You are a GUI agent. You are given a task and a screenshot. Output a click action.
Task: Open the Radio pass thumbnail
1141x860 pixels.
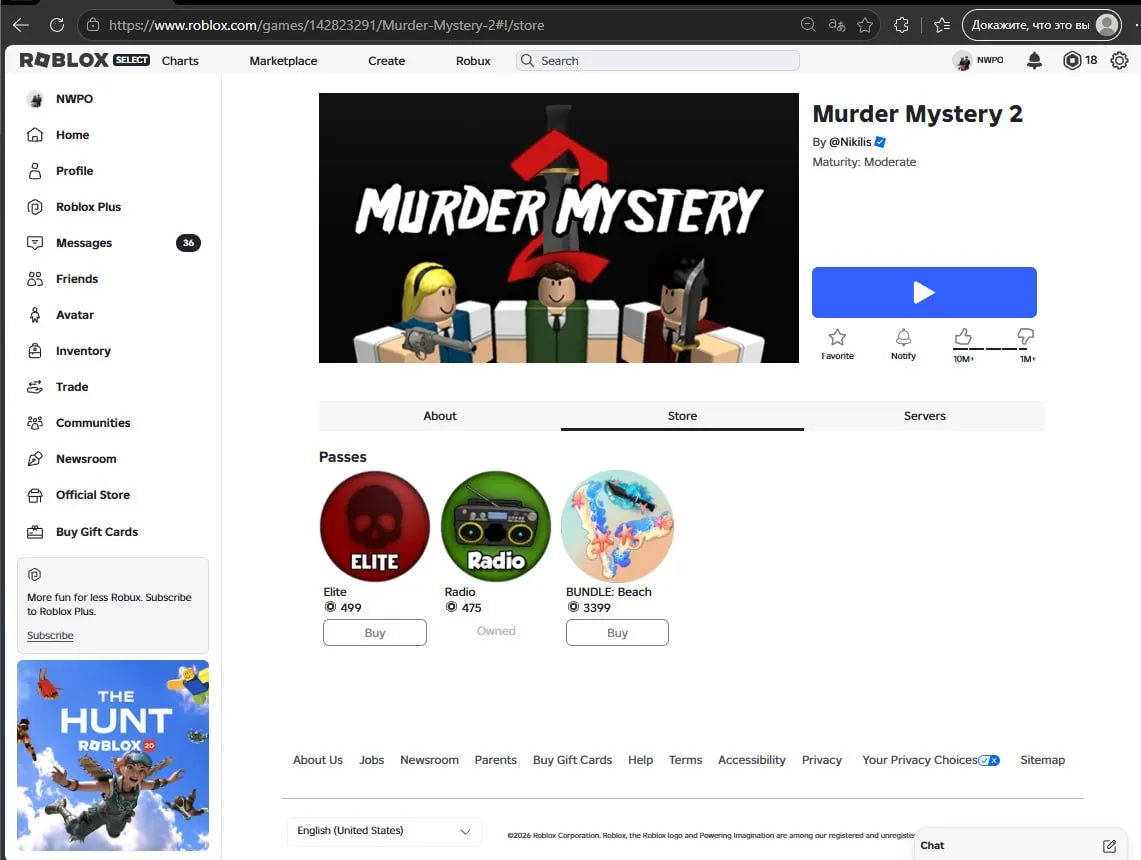(x=496, y=526)
